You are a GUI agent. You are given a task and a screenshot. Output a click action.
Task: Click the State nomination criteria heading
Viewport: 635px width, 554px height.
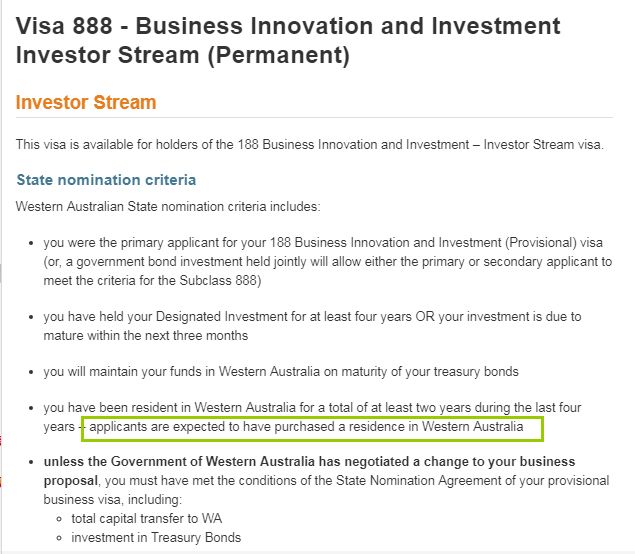106,180
